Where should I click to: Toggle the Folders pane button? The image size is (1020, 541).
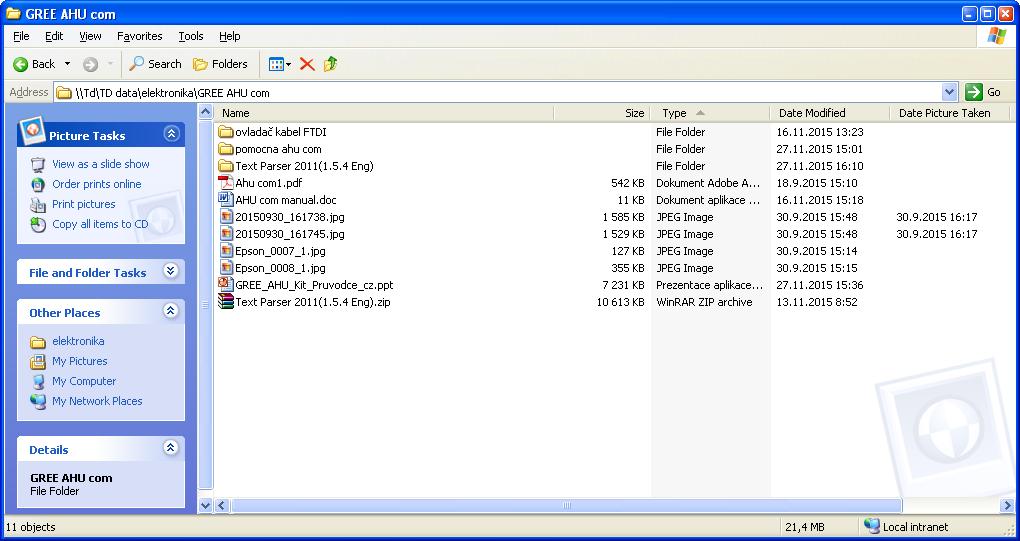pyautogui.click(x=221, y=64)
